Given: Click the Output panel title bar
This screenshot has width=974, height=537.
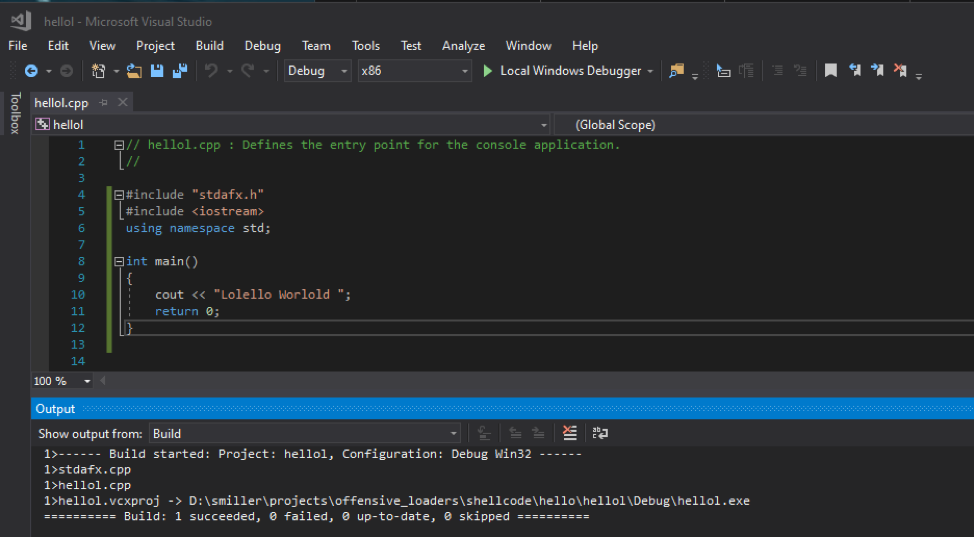Looking at the screenshot, I should (x=503, y=409).
